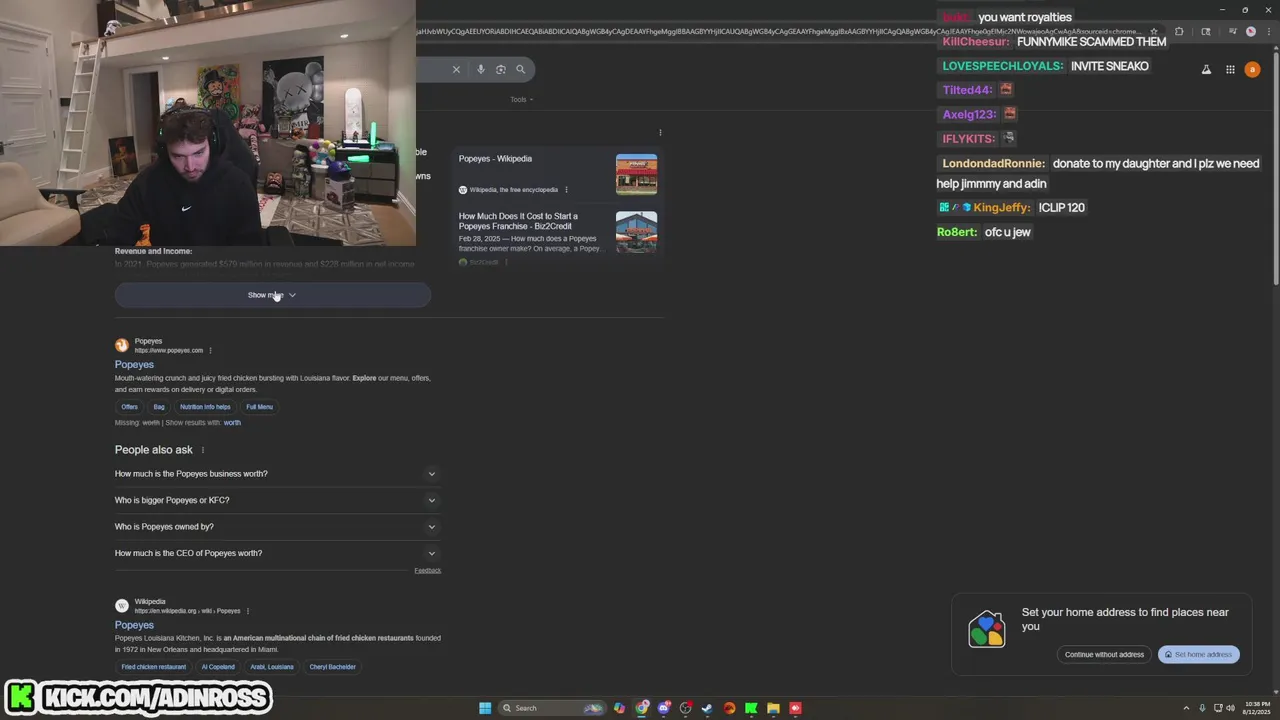The width and height of the screenshot is (1280, 720).
Task: Start voice search with the microphone icon
Action: click(481, 69)
